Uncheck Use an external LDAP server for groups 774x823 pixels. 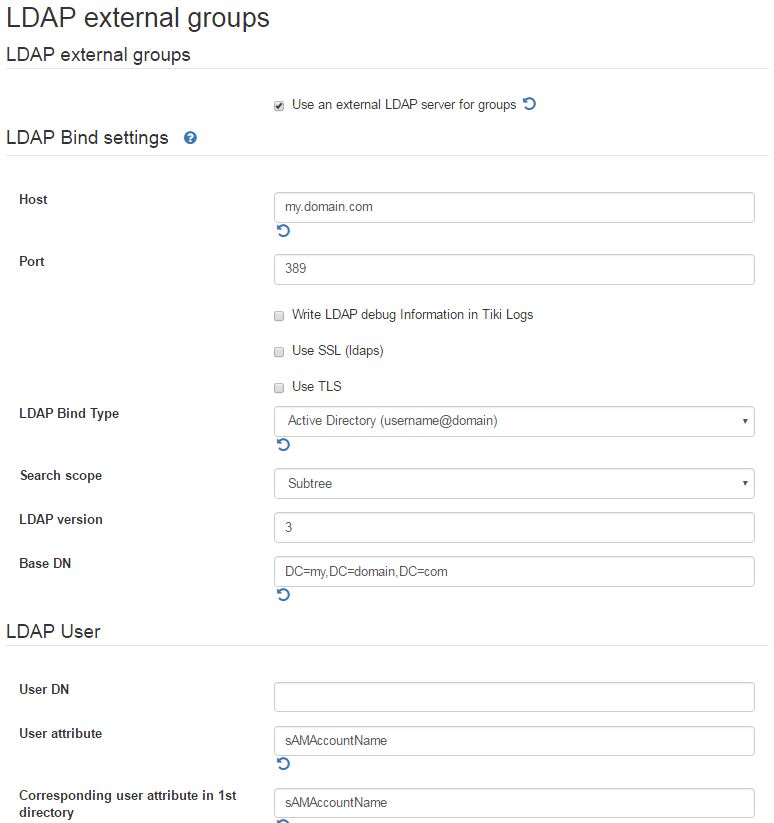[279, 105]
